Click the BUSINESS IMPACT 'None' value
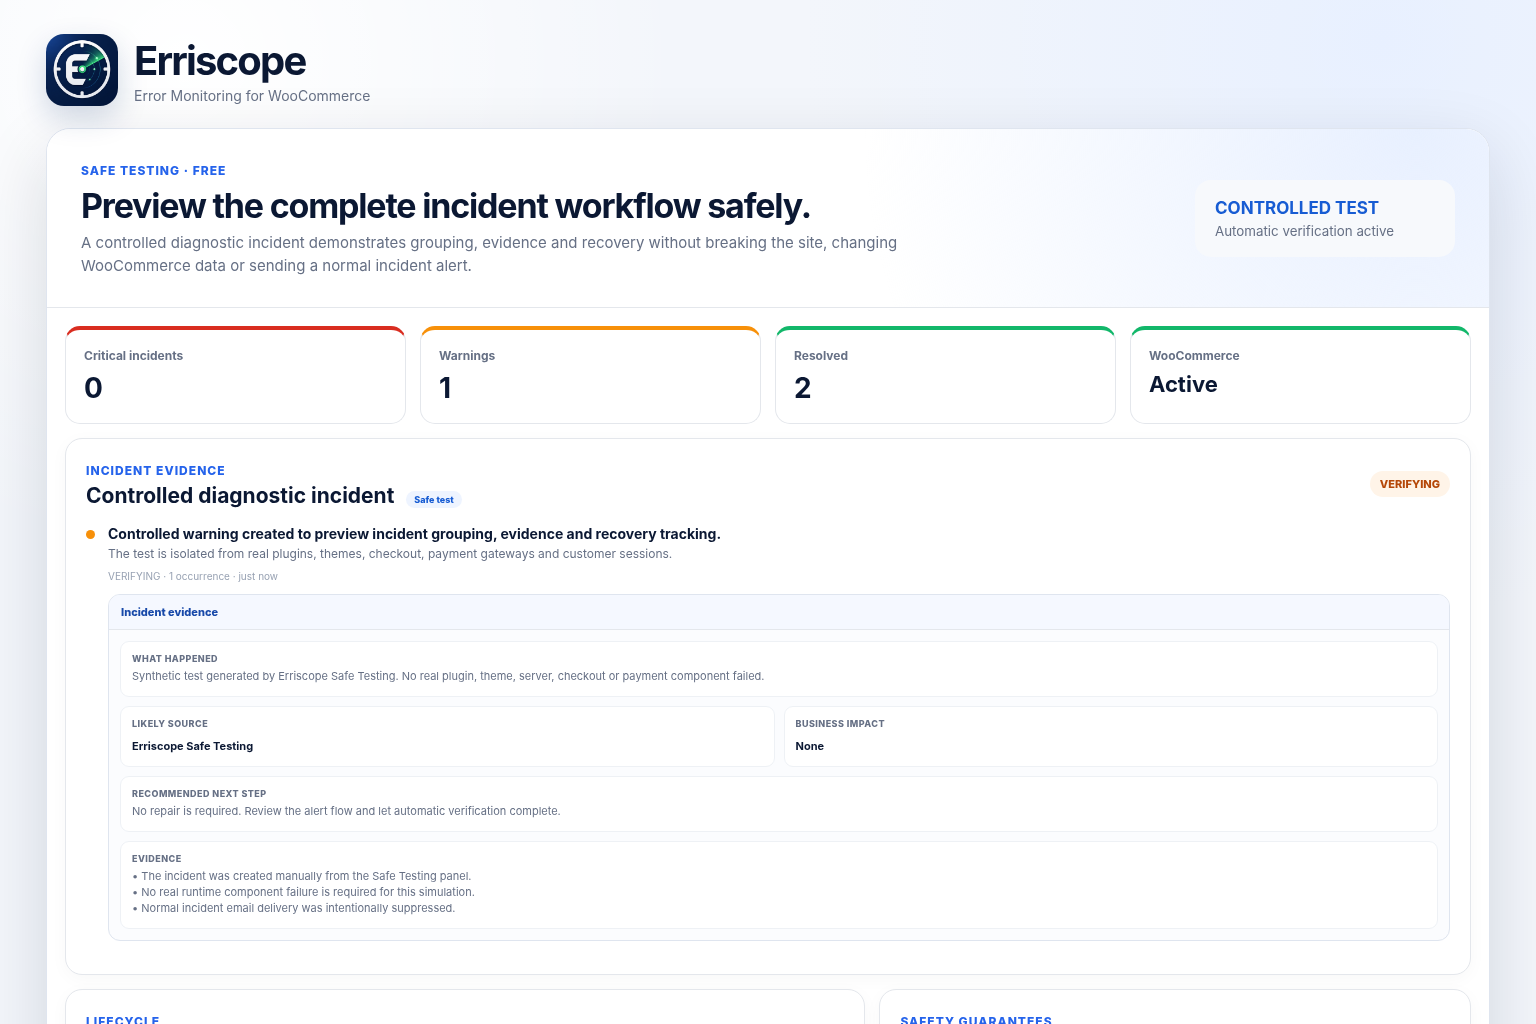1536x1024 pixels. (x=809, y=746)
